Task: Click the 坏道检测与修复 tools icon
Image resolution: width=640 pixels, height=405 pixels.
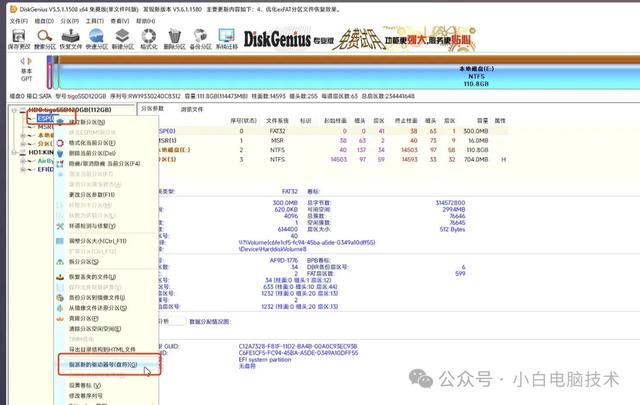Action: 60,226
